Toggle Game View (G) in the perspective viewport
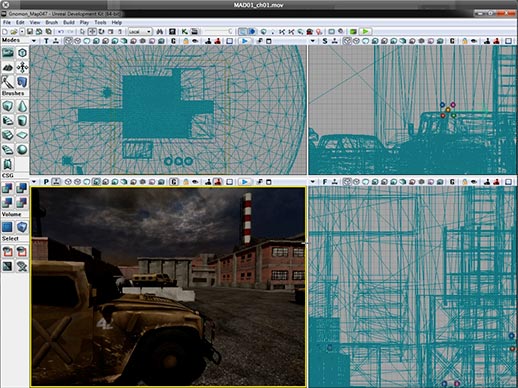Image resolution: width=518 pixels, height=388 pixels. tap(173, 182)
